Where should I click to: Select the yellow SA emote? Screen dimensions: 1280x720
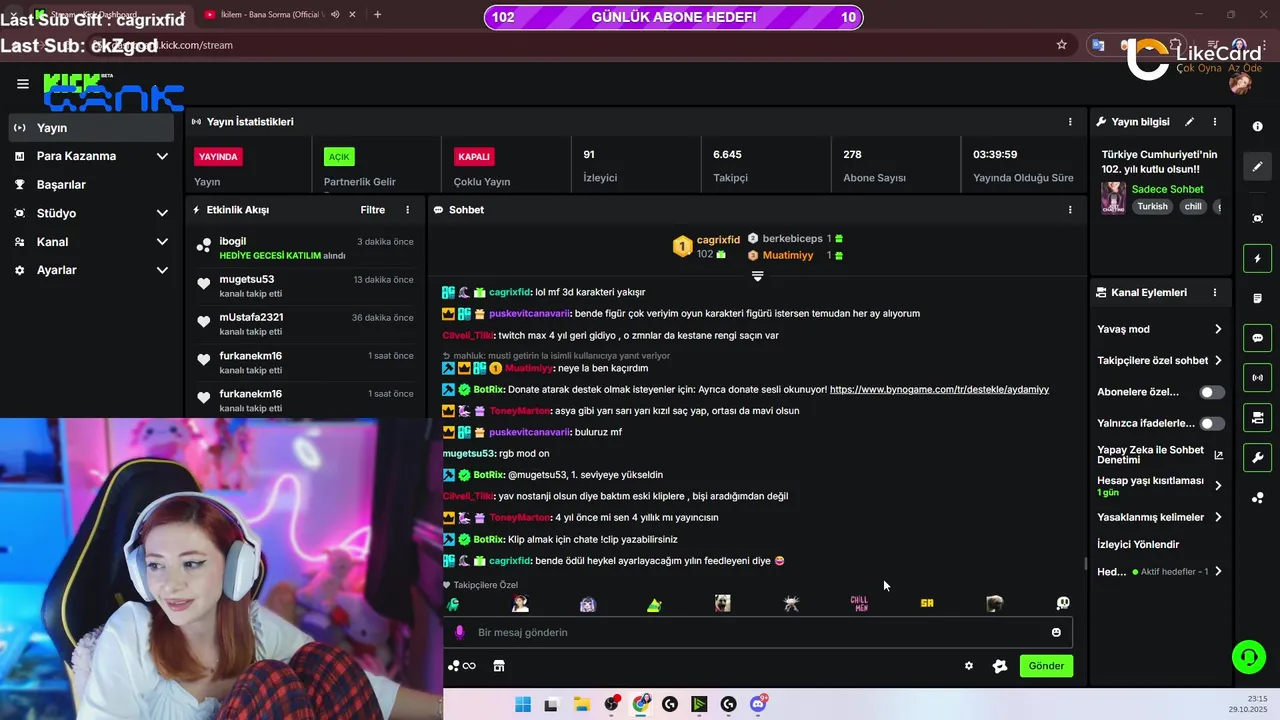click(x=927, y=604)
